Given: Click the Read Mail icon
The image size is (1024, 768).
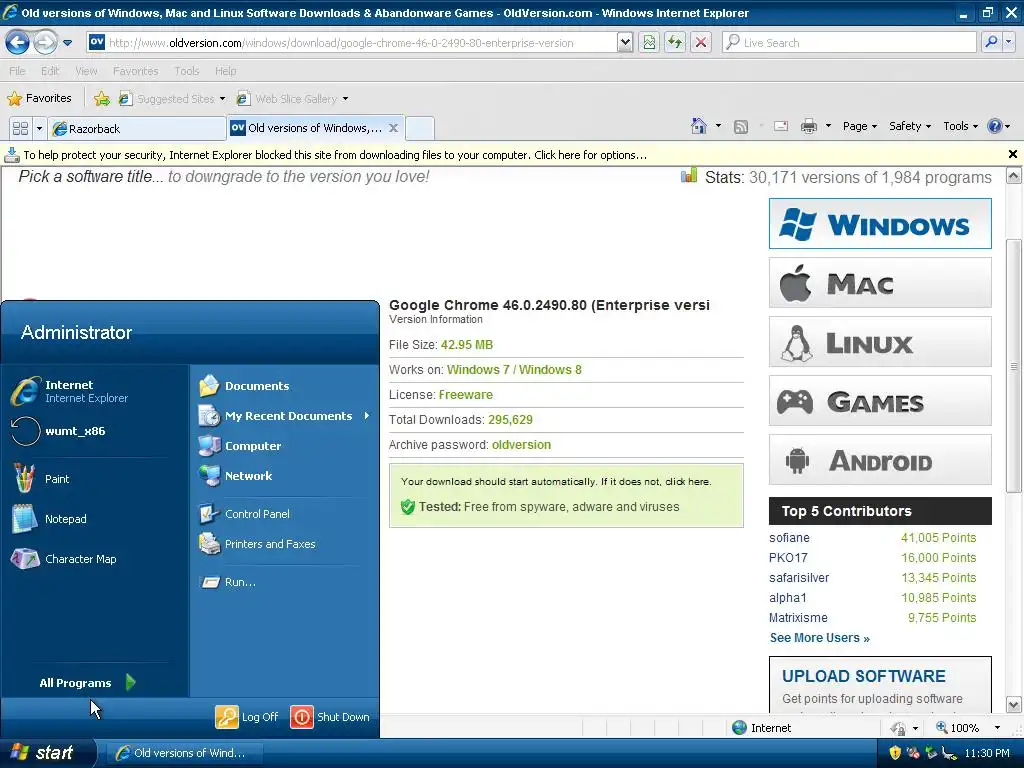Looking at the screenshot, I should 781,126.
